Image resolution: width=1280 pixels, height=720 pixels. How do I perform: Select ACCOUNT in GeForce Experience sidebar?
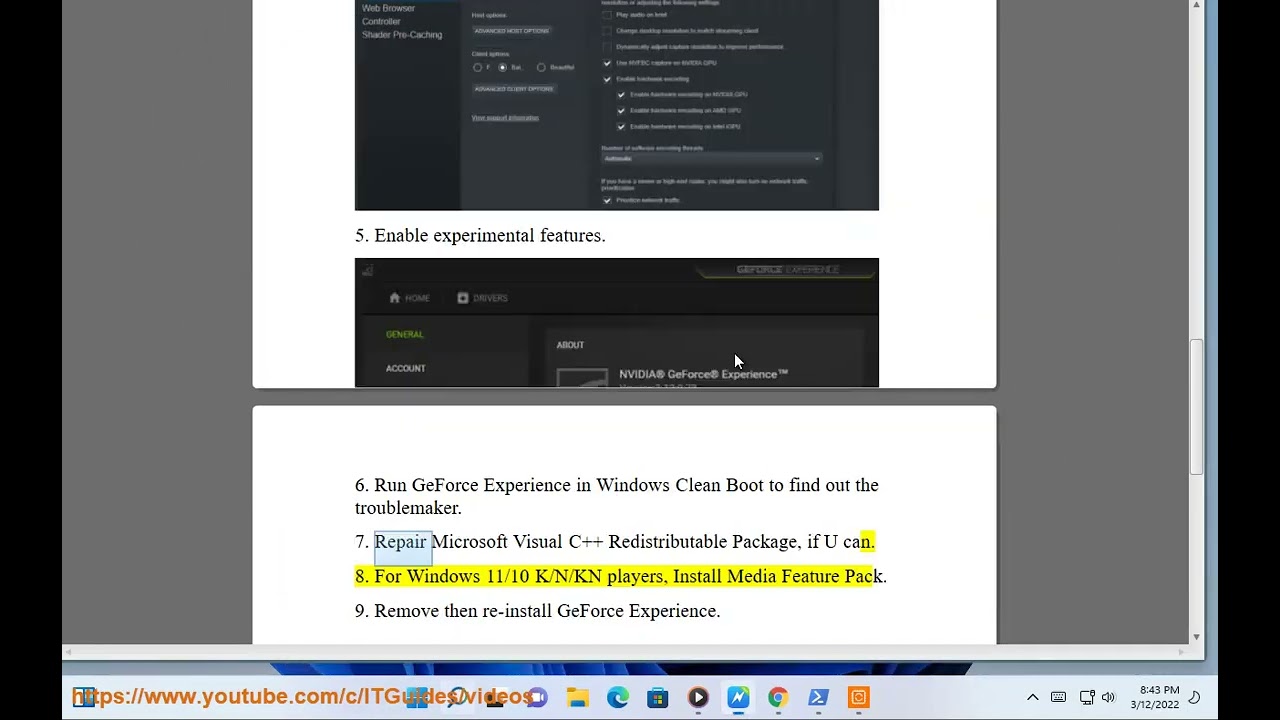pyautogui.click(x=406, y=369)
